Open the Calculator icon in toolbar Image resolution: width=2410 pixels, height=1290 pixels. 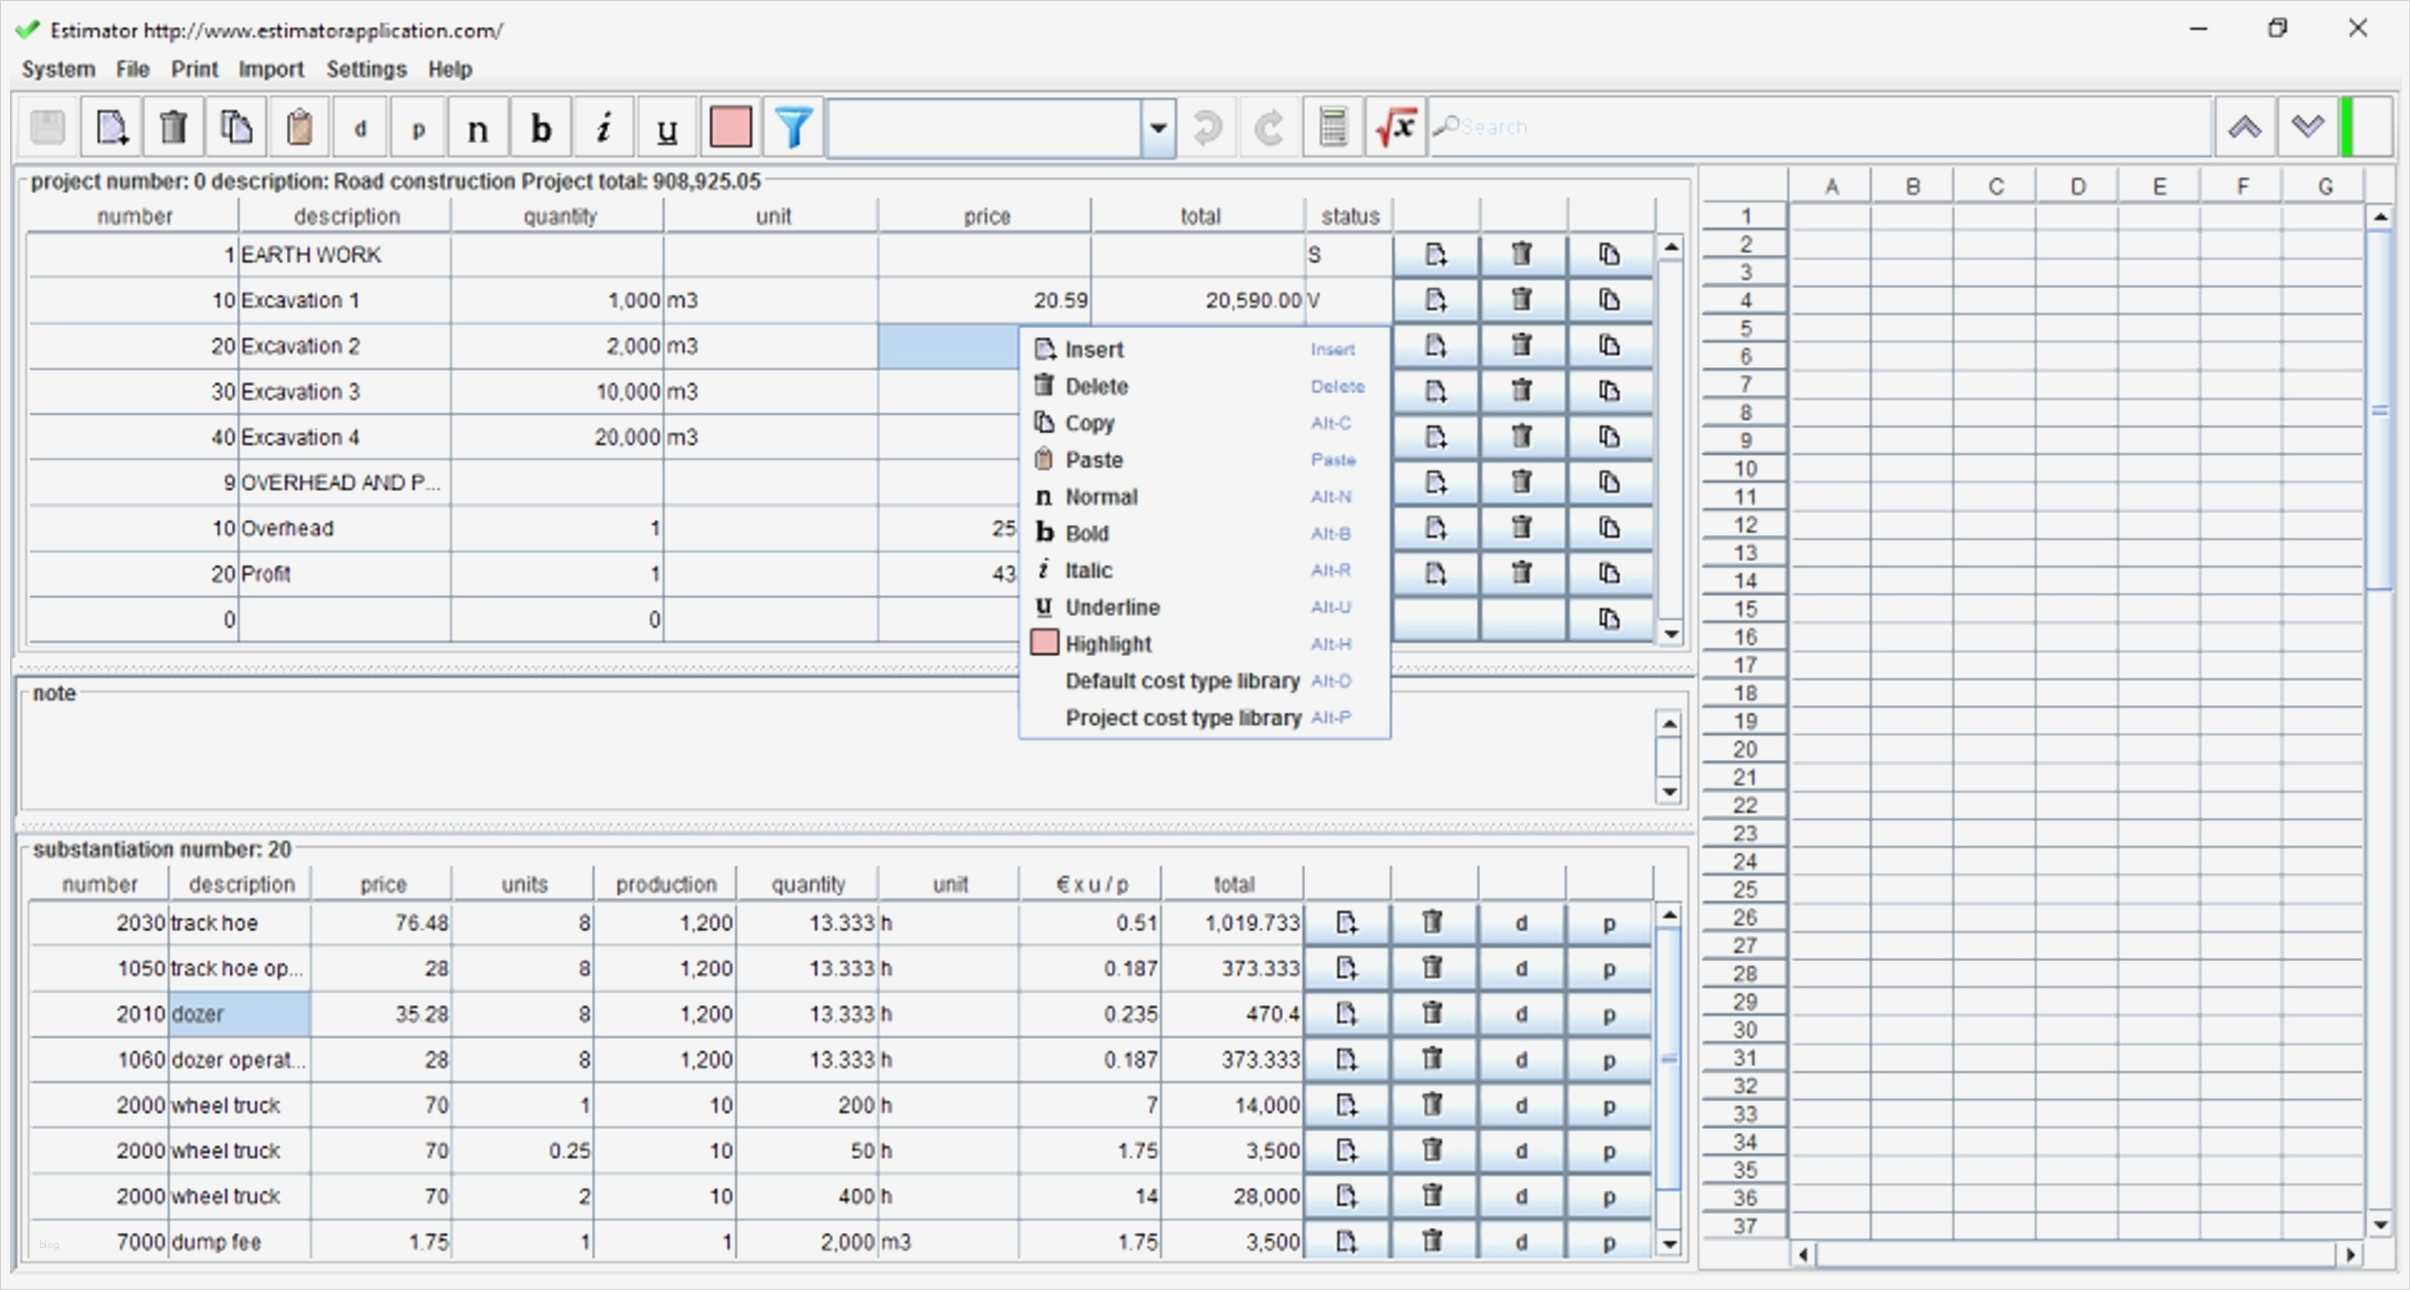(x=1332, y=126)
